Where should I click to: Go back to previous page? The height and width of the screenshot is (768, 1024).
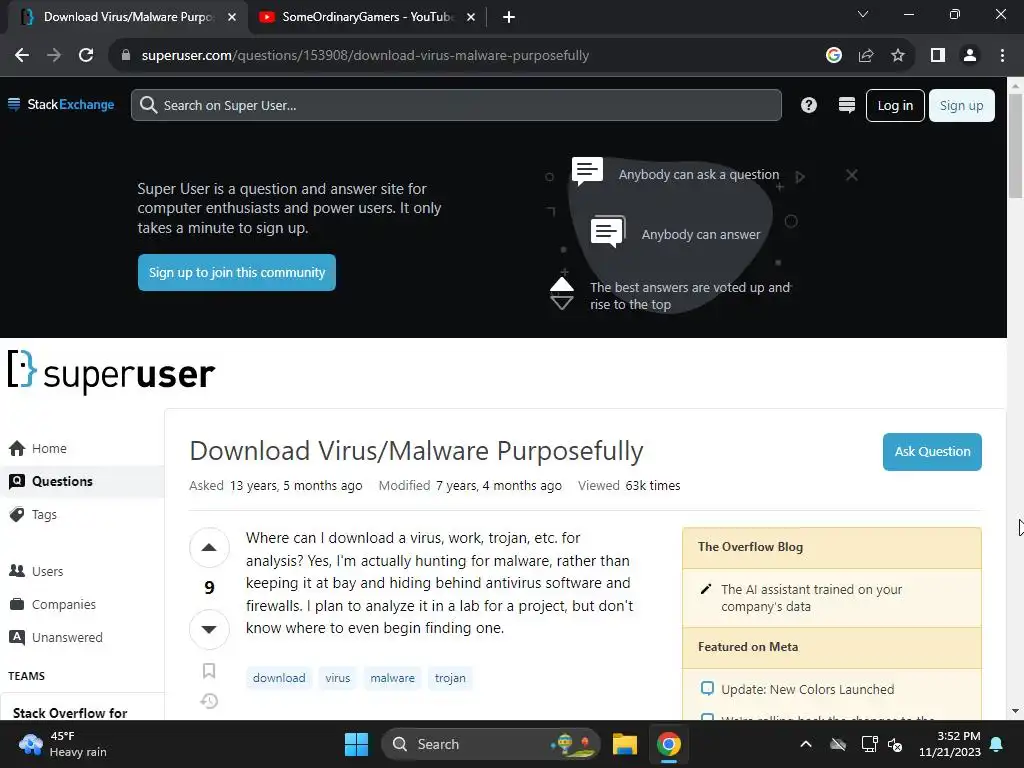[22, 56]
